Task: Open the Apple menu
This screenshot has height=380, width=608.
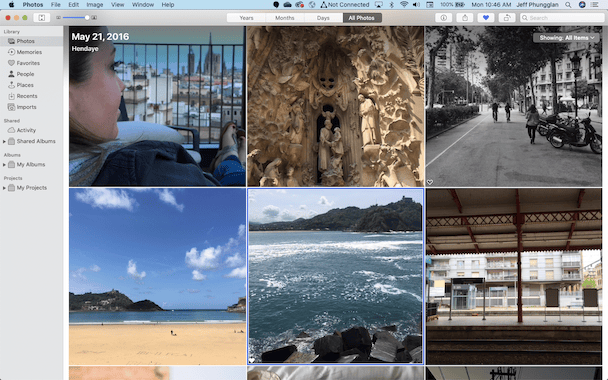Action: pos(11,5)
